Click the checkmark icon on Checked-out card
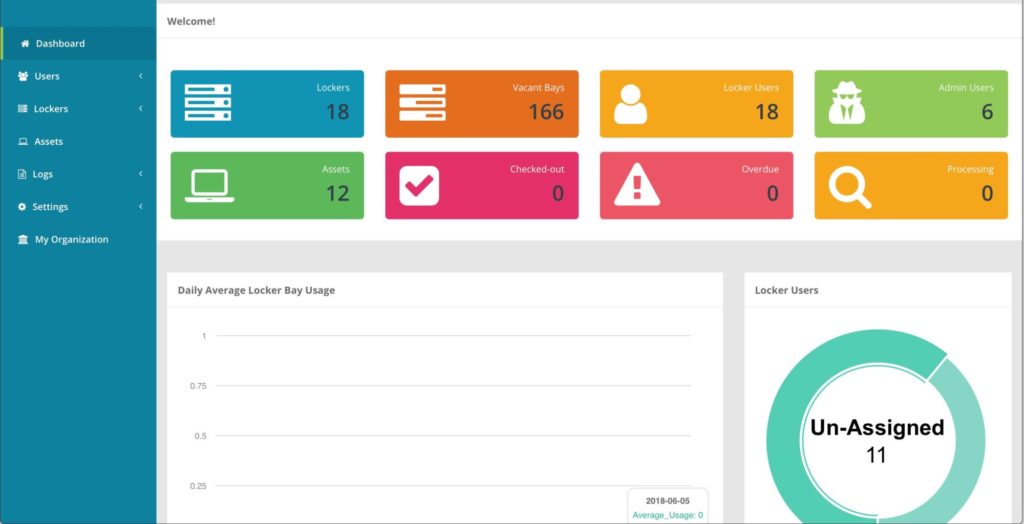The image size is (1024, 524). tap(419, 186)
